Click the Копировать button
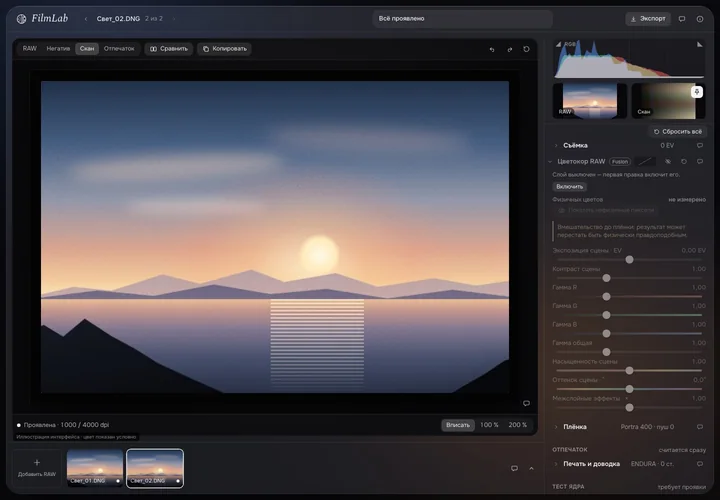720x500 pixels. pyautogui.click(x=225, y=49)
